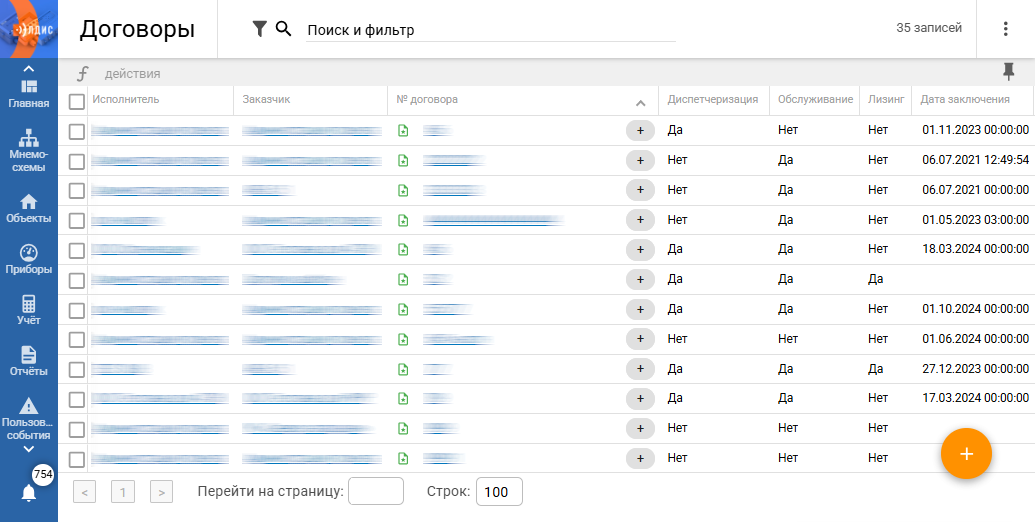Check the row dated 01.11.2023 00:00:00
This screenshot has height=522, width=1035.
tap(77, 131)
